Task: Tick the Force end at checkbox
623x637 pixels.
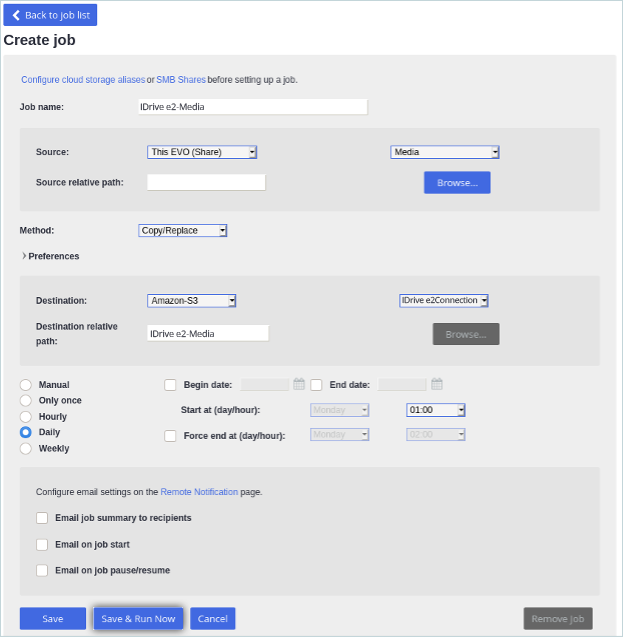Action: click(x=170, y=436)
